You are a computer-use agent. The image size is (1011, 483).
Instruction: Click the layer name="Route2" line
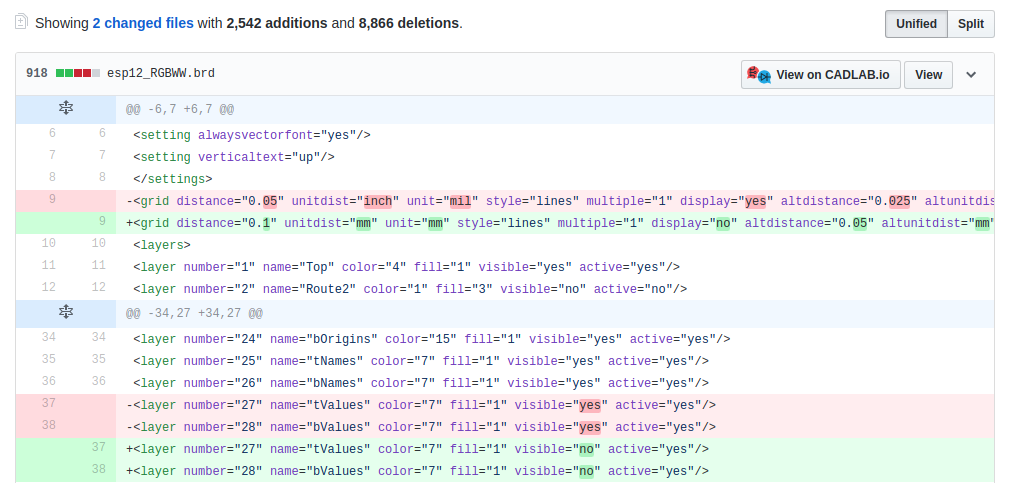click(409, 289)
